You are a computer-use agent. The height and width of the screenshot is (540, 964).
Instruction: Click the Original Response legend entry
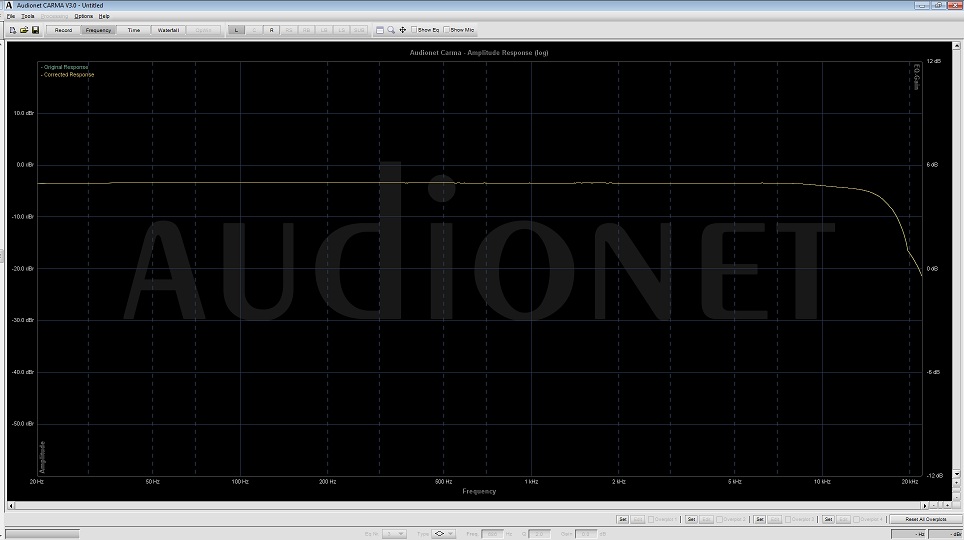pyautogui.click(x=65, y=67)
